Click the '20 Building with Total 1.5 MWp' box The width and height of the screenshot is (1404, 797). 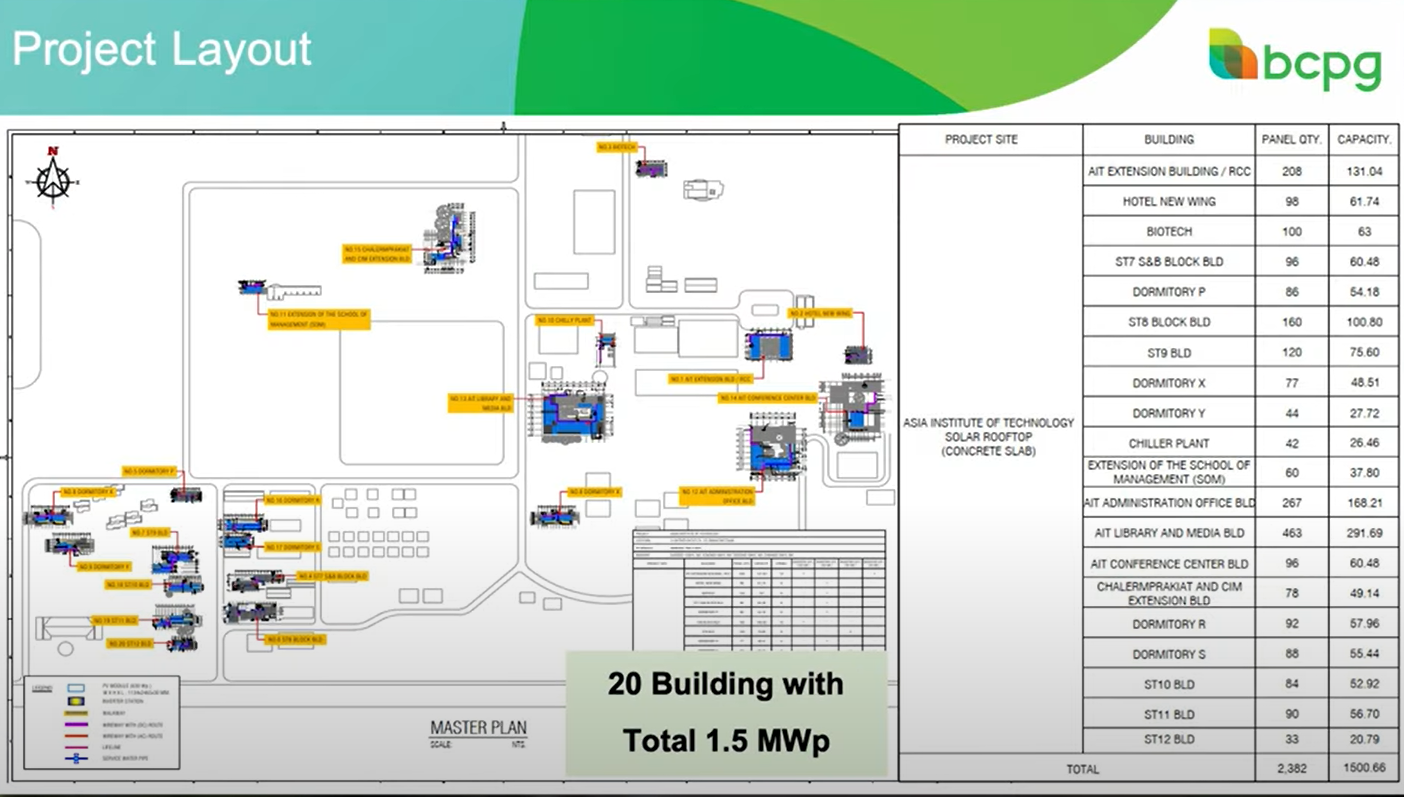[x=726, y=713]
